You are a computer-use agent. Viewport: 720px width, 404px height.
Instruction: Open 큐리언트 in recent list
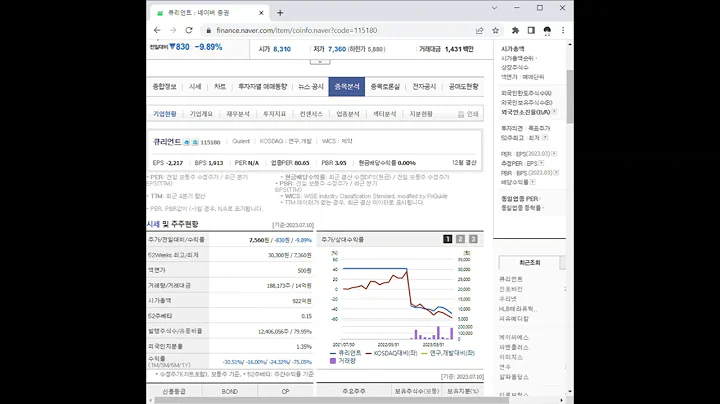(x=511, y=279)
